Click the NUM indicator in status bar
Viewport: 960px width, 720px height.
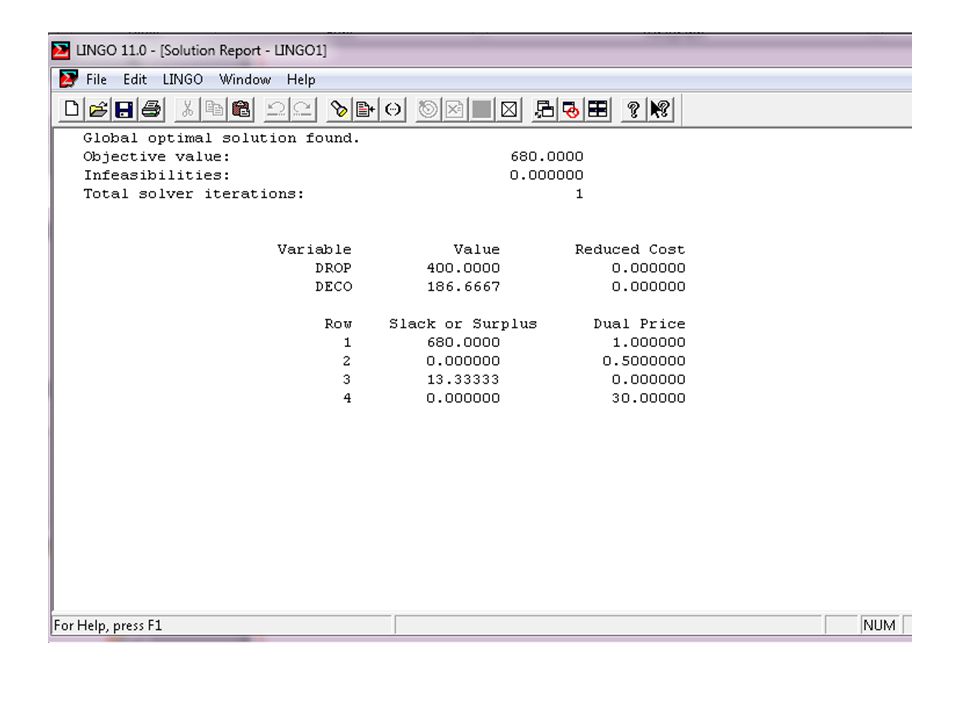tap(879, 625)
